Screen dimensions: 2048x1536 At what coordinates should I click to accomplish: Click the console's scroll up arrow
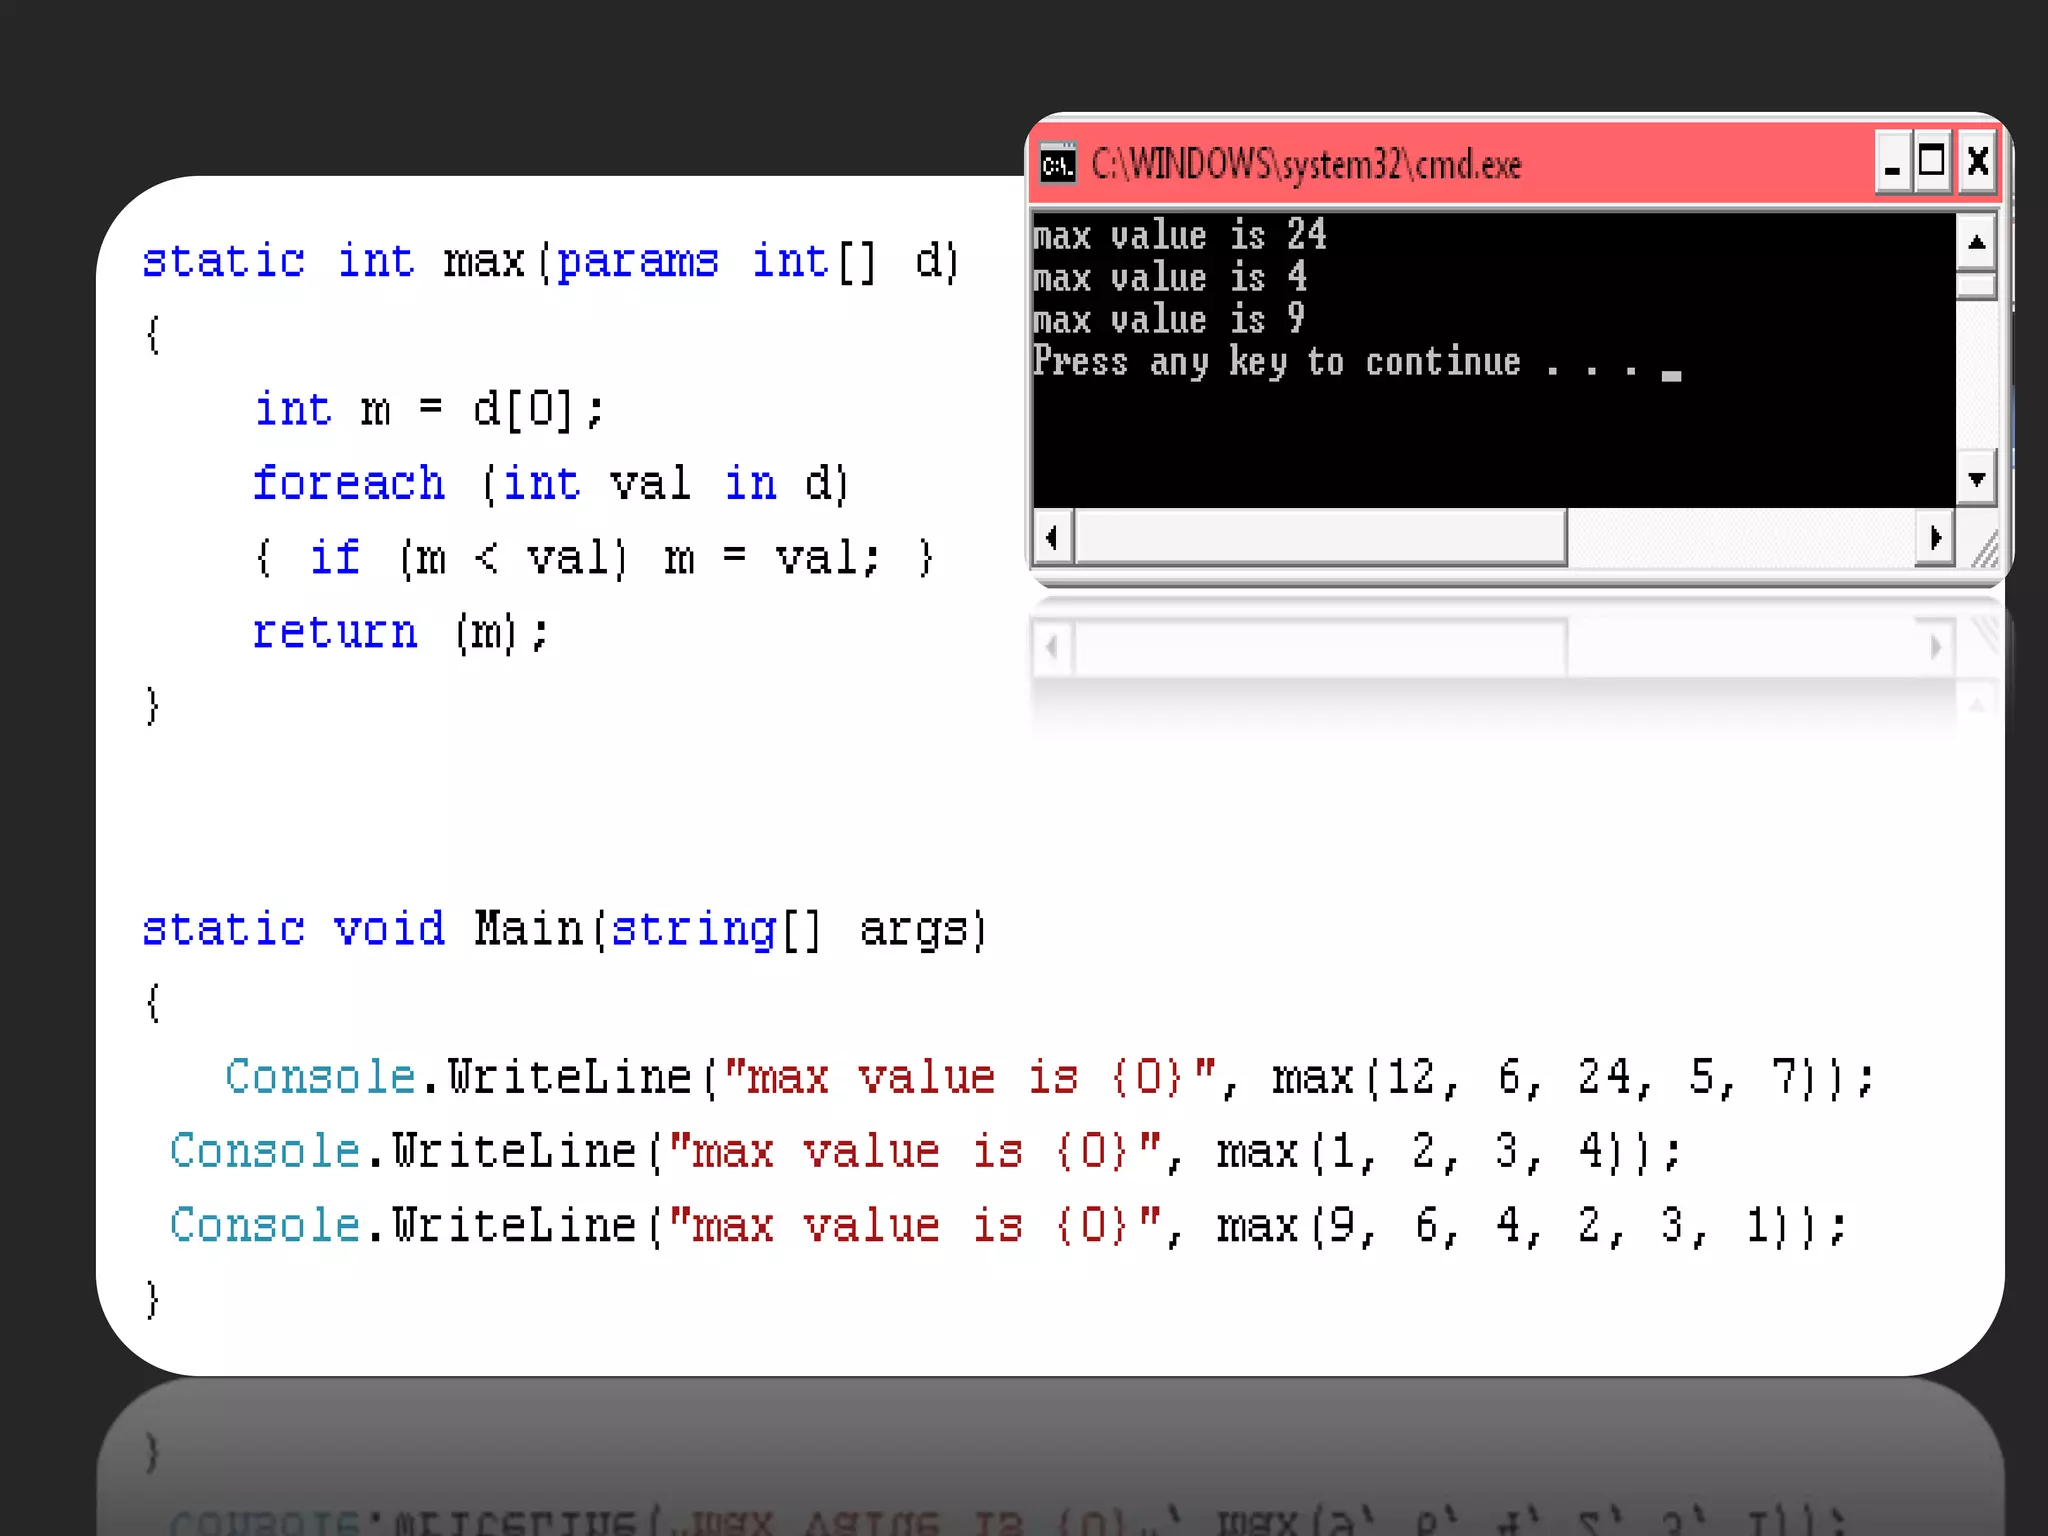[x=1976, y=243]
